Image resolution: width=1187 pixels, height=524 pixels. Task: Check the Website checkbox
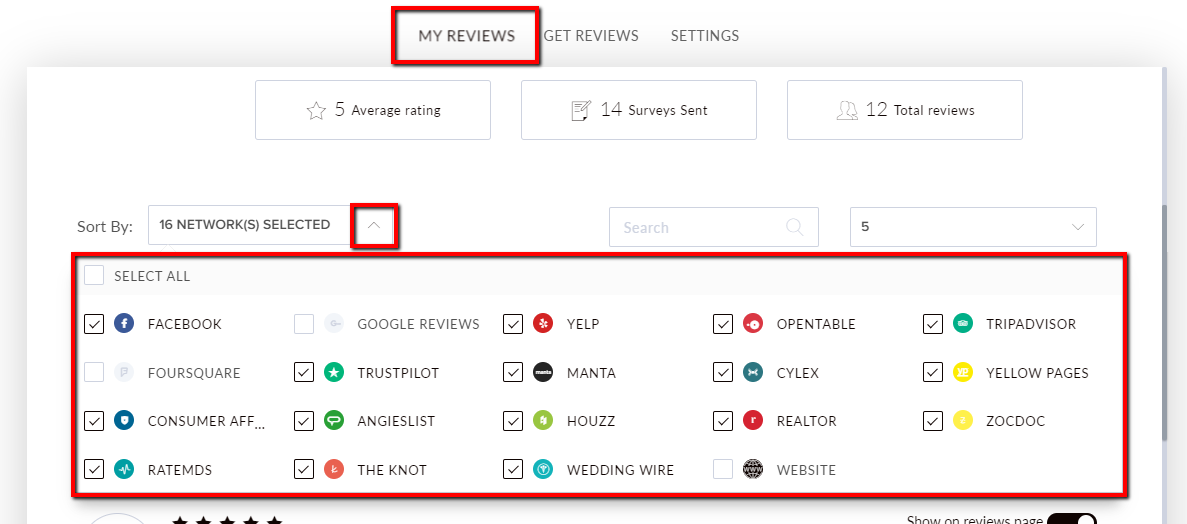coord(723,469)
